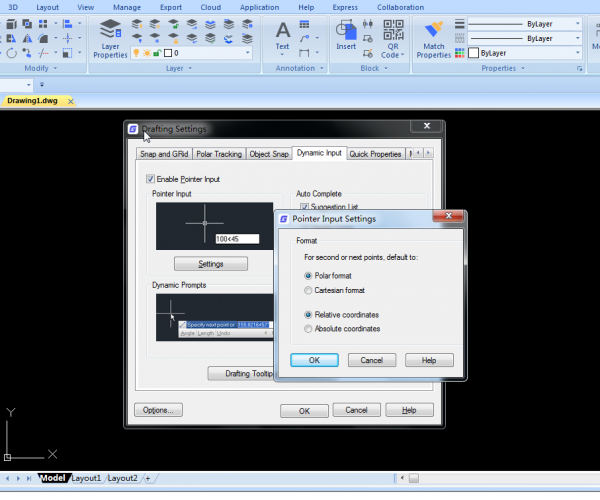Click the layer walk icon with blue arrows
Image resolution: width=600 pixels, height=500 pixels.
228,38
